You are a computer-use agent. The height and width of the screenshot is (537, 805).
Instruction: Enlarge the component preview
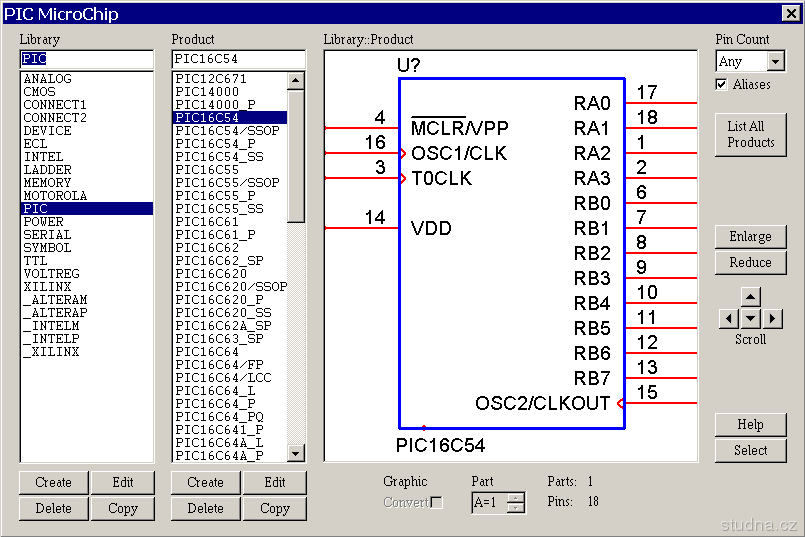(x=751, y=237)
